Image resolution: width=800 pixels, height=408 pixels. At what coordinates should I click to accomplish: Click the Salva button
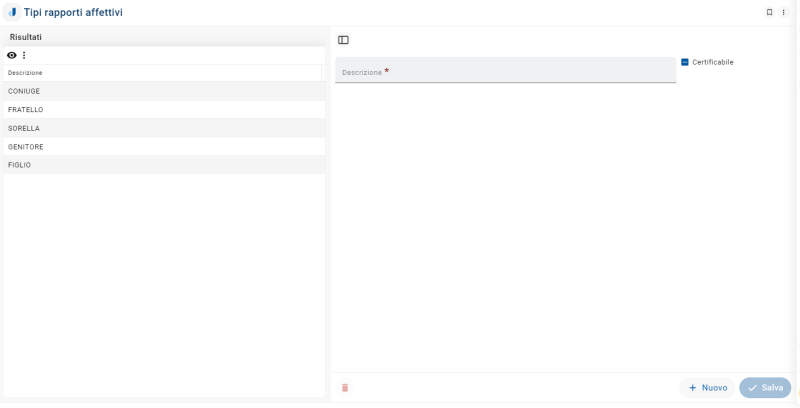click(765, 388)
